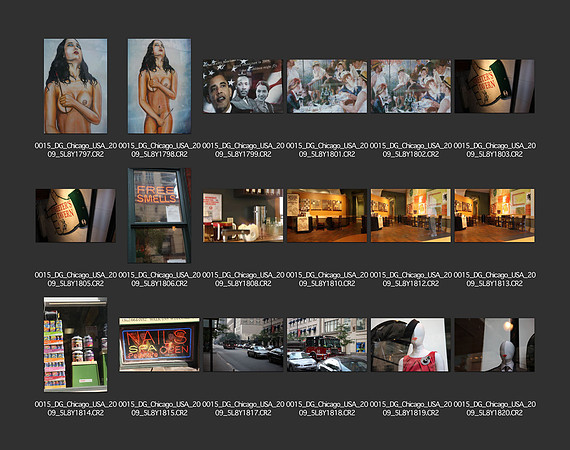Screen dimensions: 570x450
Task: Open the Free Smells neon window thumbnail
Action: pyautogui.click(x=159, y=216)
